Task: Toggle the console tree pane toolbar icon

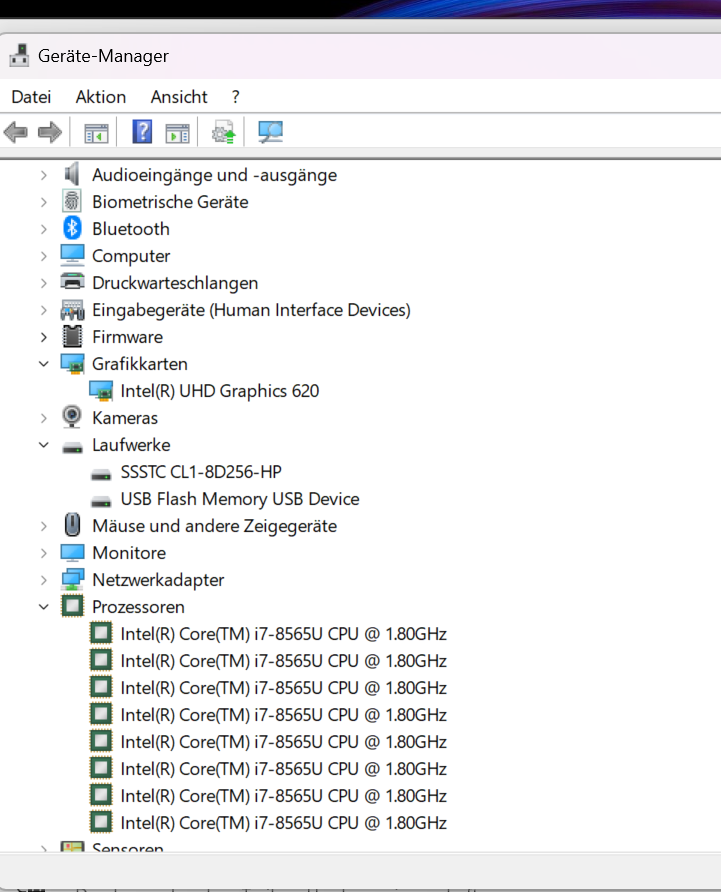Action: click(x=96, y=133)
